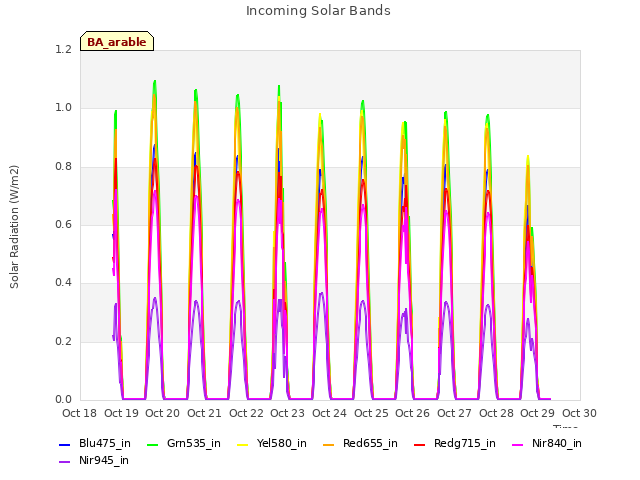Click the Oct 25 x-axis tick label
This screenshot has height=480, width=640.
[371, 413]
